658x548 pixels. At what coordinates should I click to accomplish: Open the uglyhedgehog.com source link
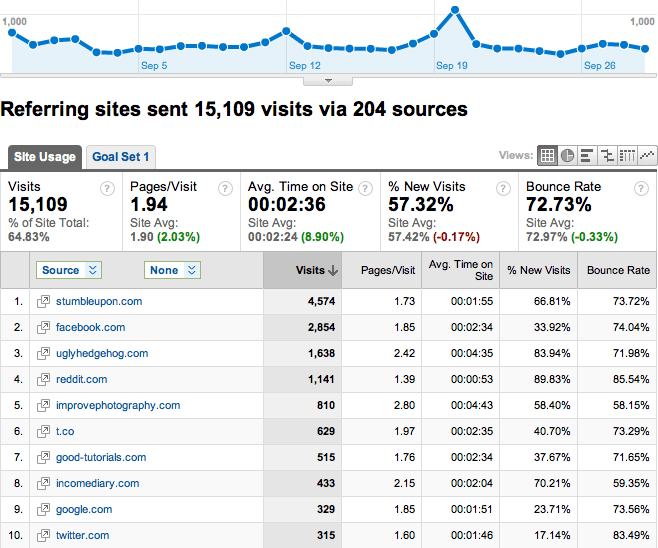click(104, 354)
